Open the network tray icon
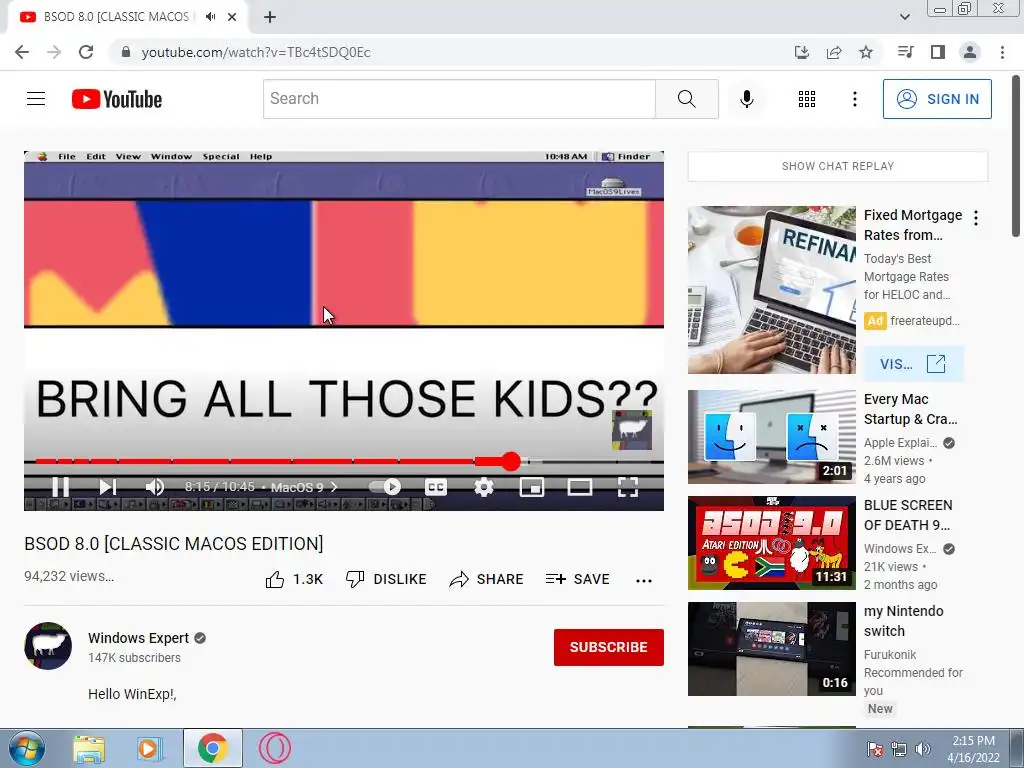 click(899, 749)
